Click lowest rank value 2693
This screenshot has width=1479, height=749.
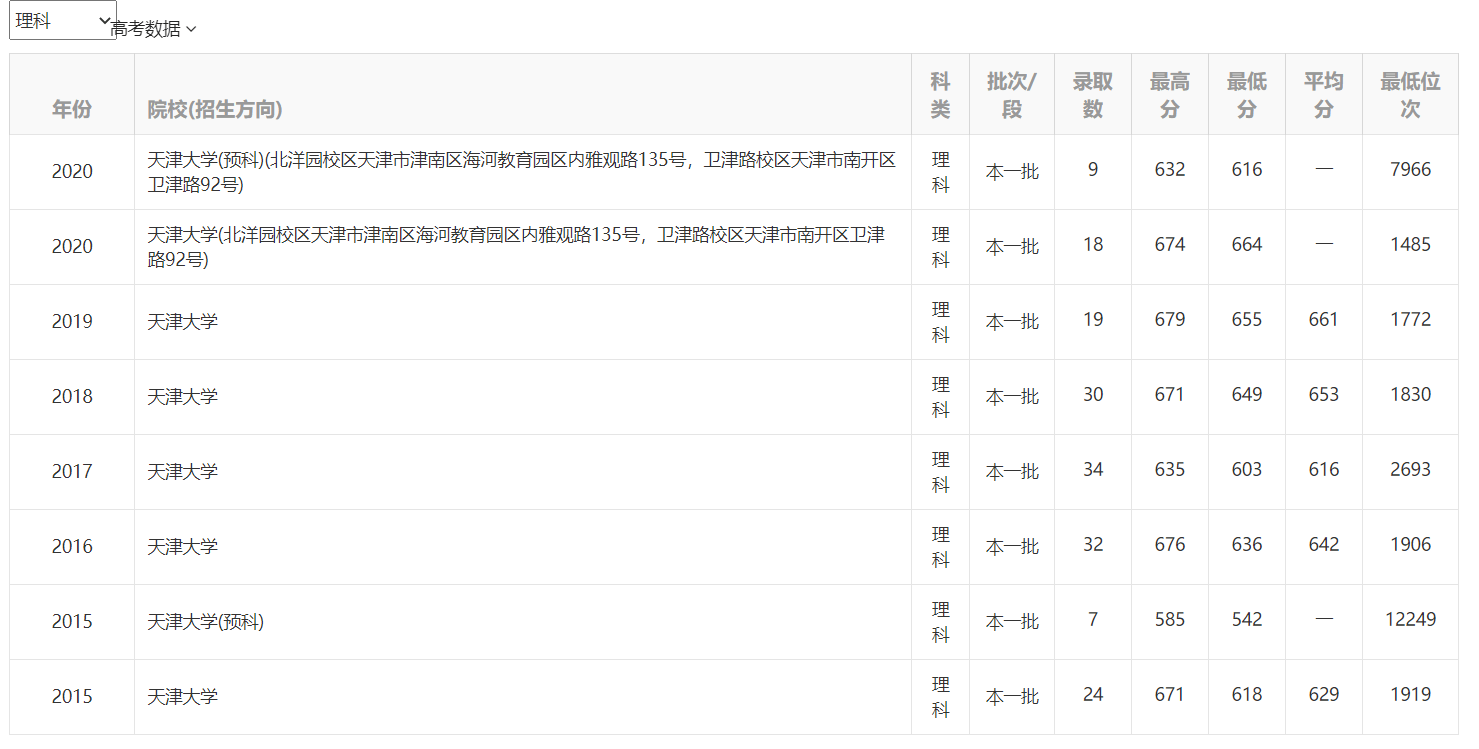coord(1410,469)
